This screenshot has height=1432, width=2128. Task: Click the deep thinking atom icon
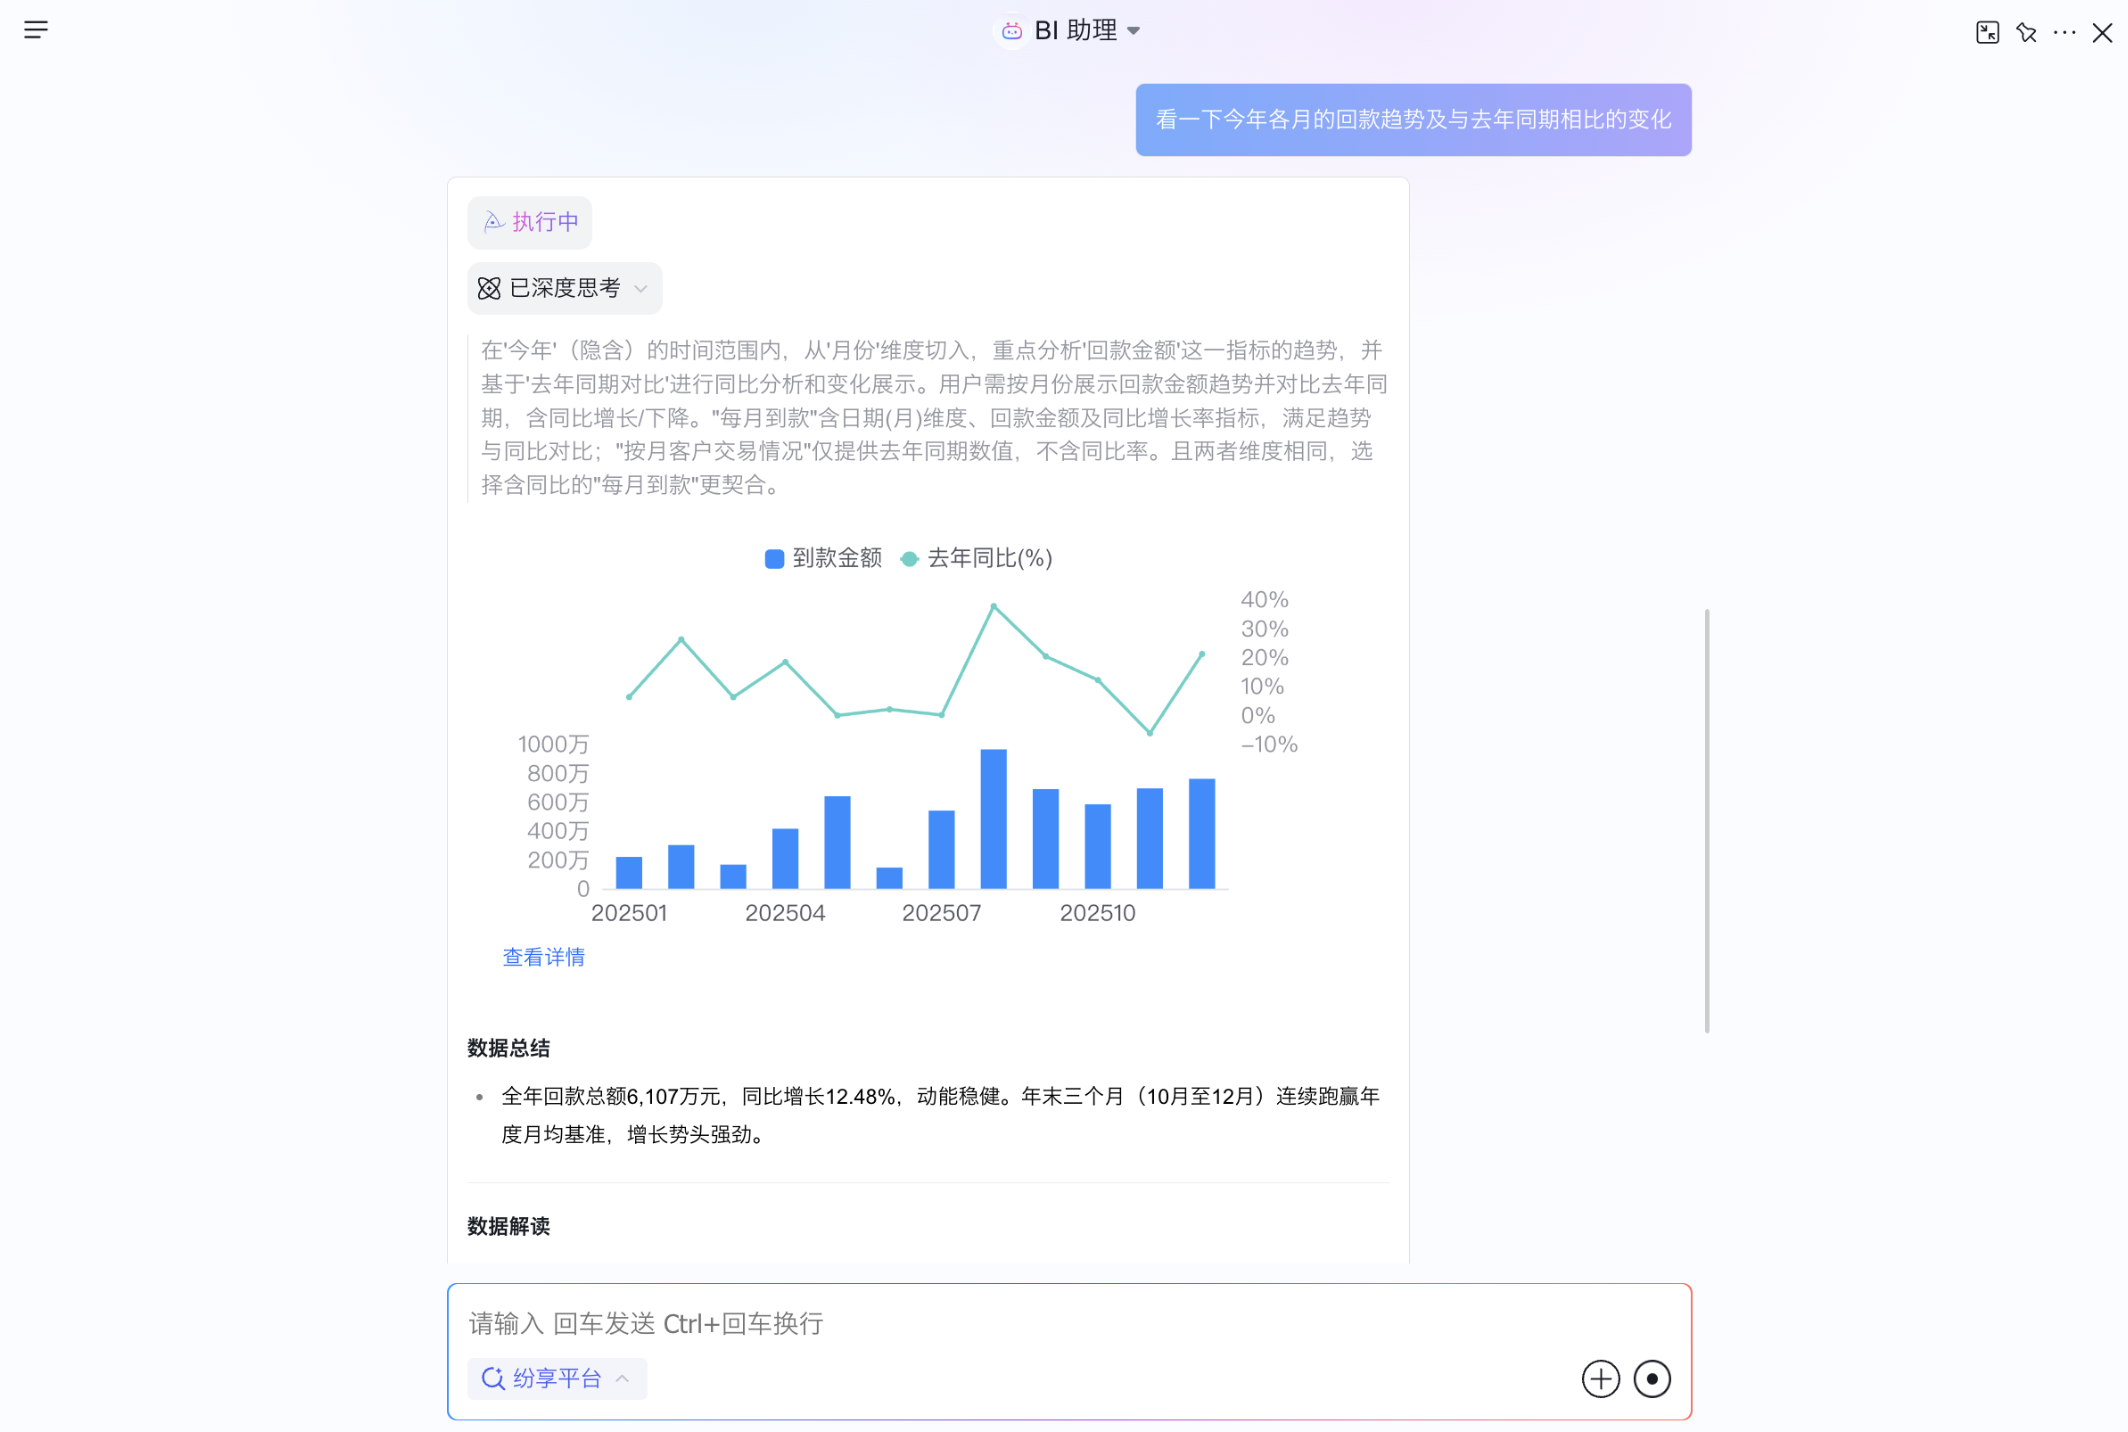point(489,289)
